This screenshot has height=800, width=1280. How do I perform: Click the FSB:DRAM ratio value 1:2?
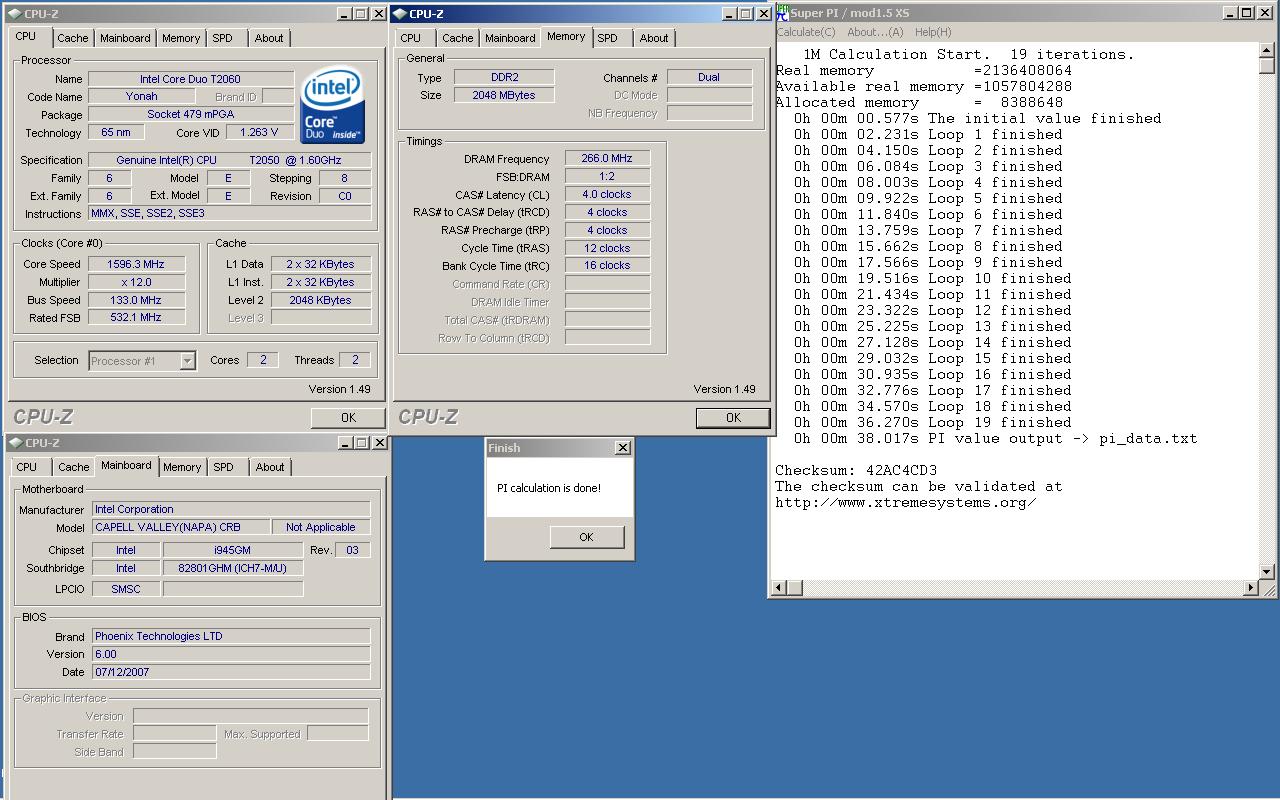click(607, 176)
